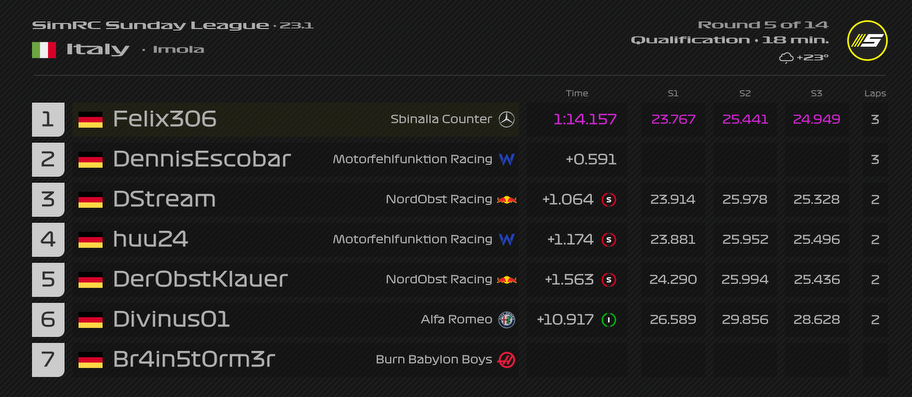
Task: Click the Italian flag icon
Action: pyautogui.click(x=44, y=50)
